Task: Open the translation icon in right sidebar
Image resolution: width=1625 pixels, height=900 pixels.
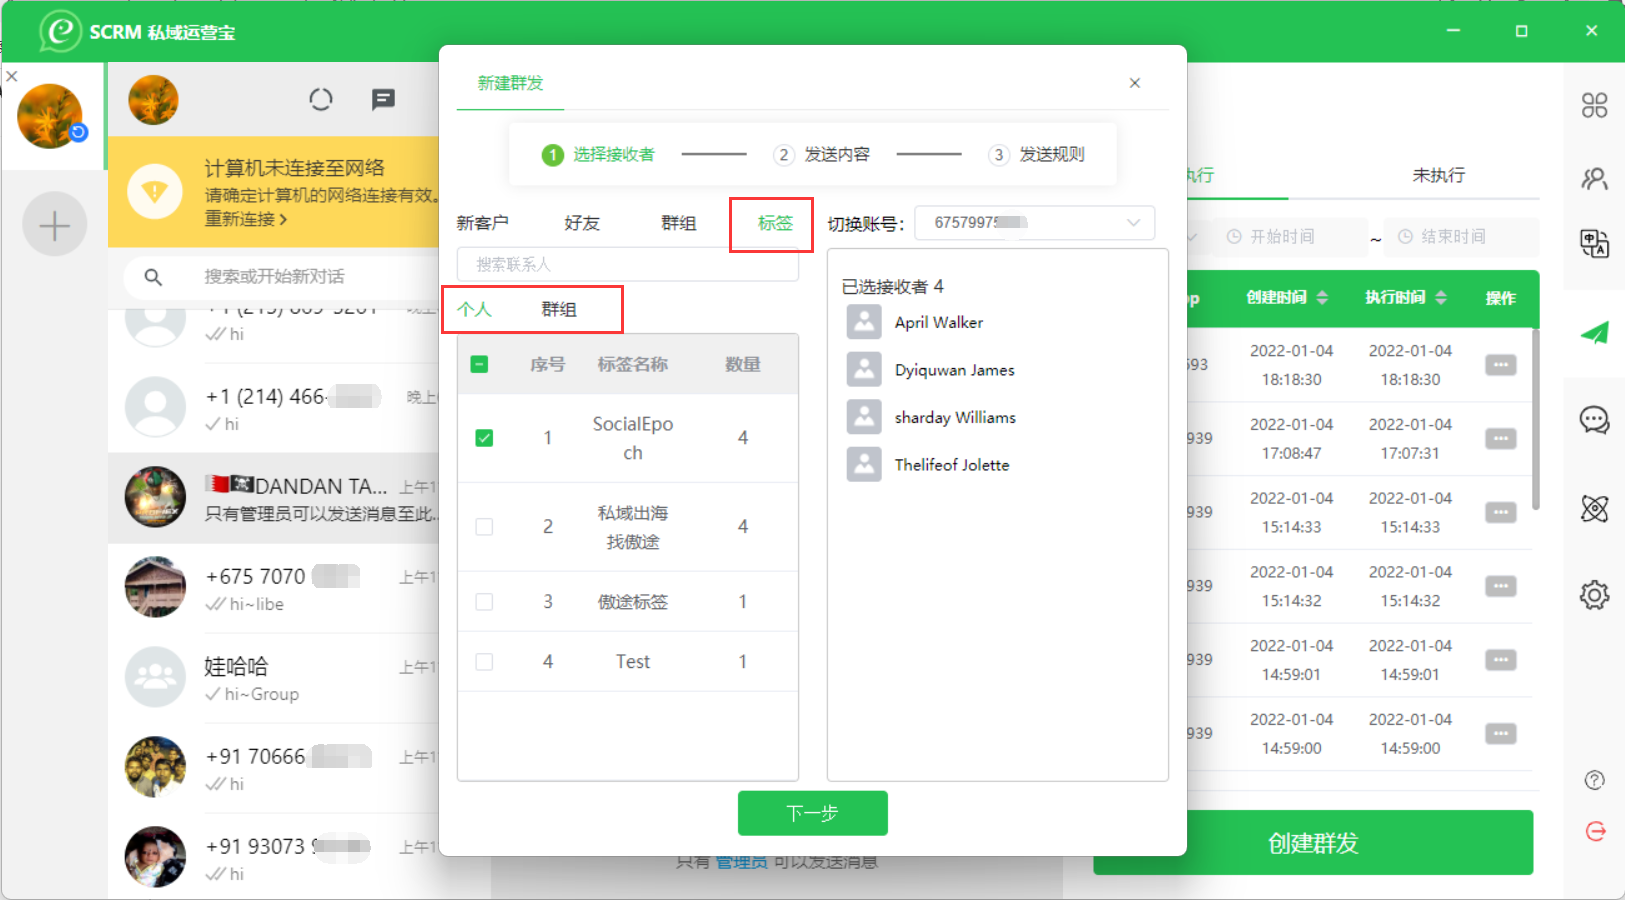Action: point(1594,243)
